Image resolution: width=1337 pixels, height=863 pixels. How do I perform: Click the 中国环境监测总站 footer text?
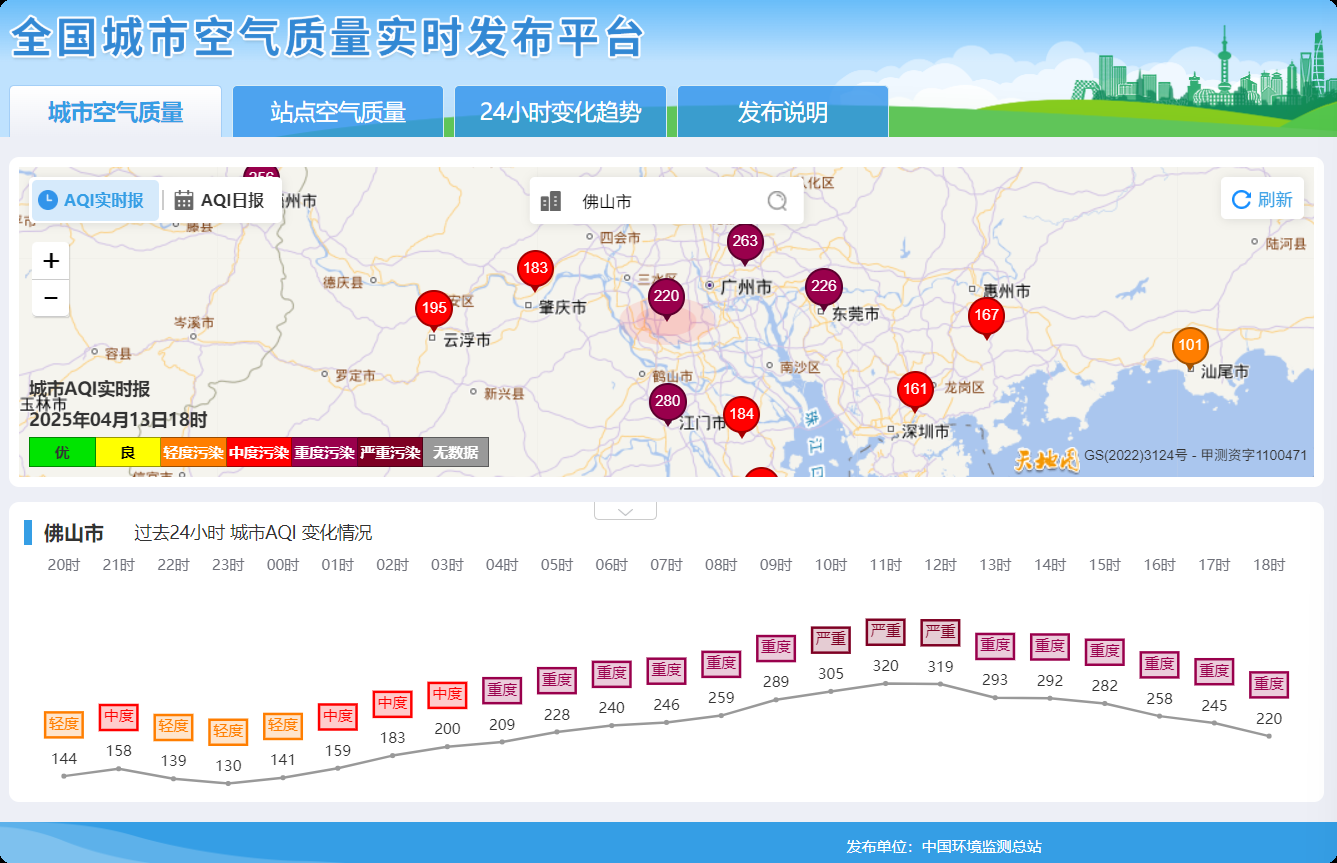[982, 847]
